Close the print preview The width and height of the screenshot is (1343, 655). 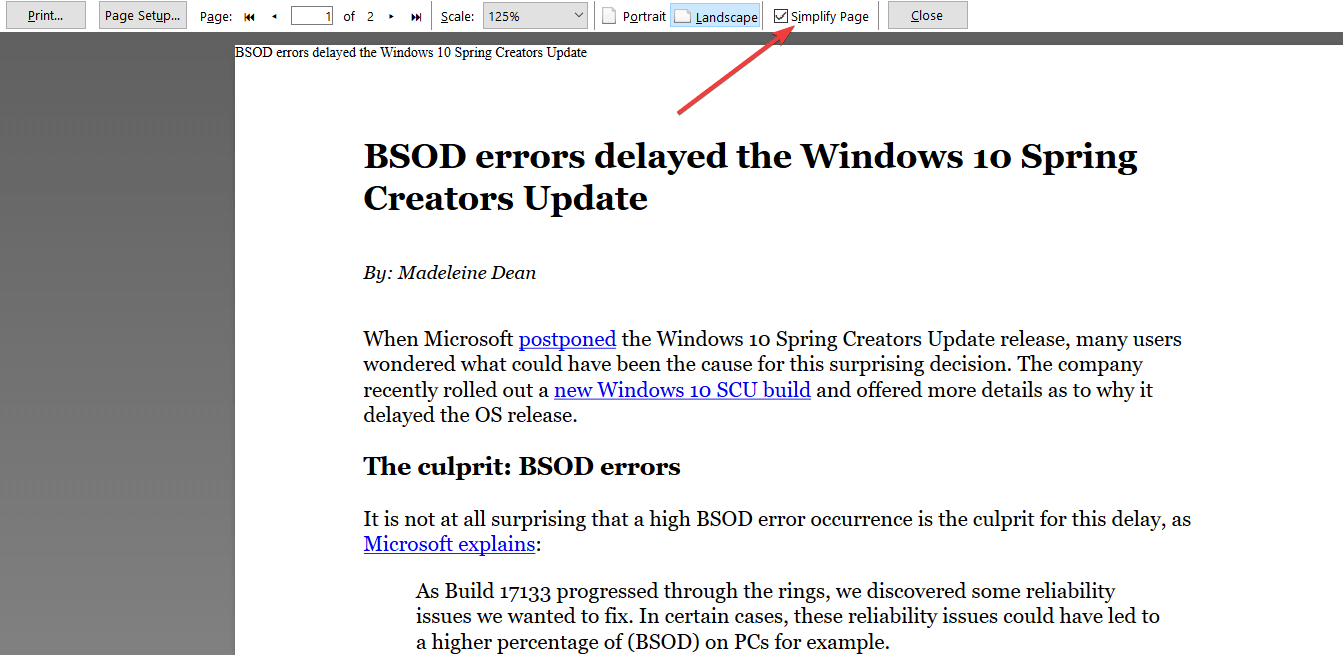click(x=927, y=15)
